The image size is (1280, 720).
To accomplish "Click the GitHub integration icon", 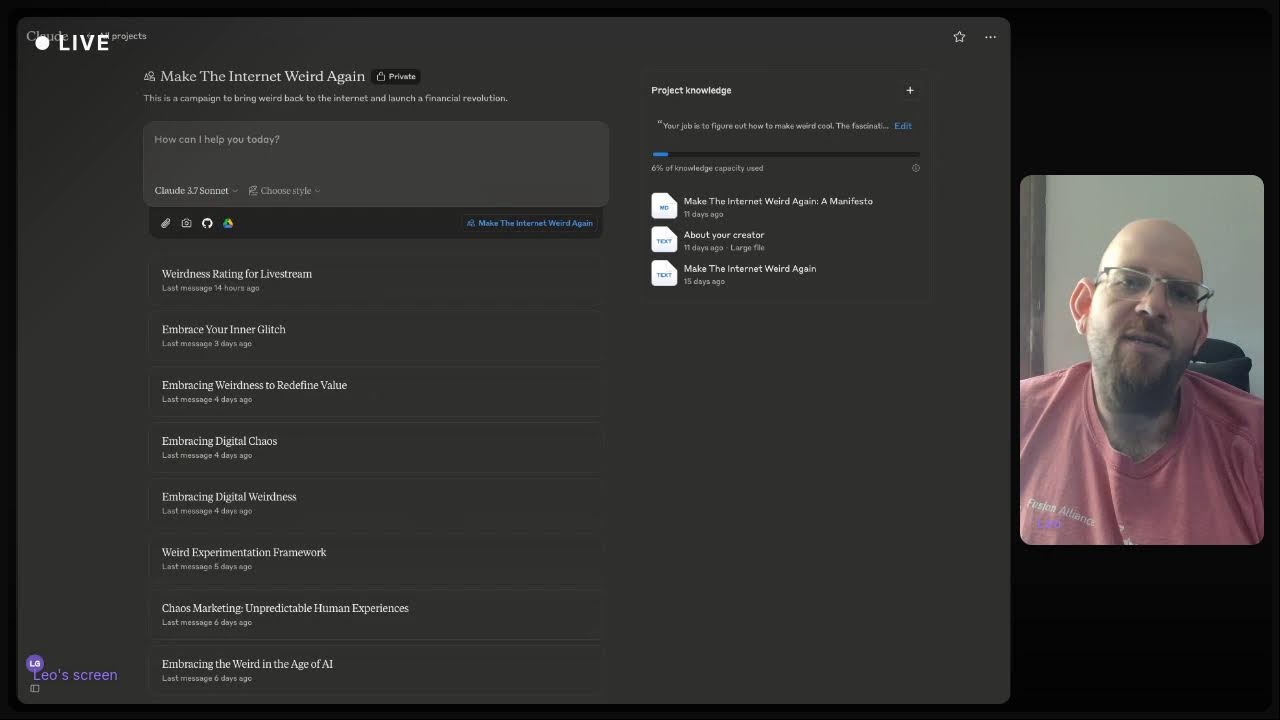I will (207, 223).
